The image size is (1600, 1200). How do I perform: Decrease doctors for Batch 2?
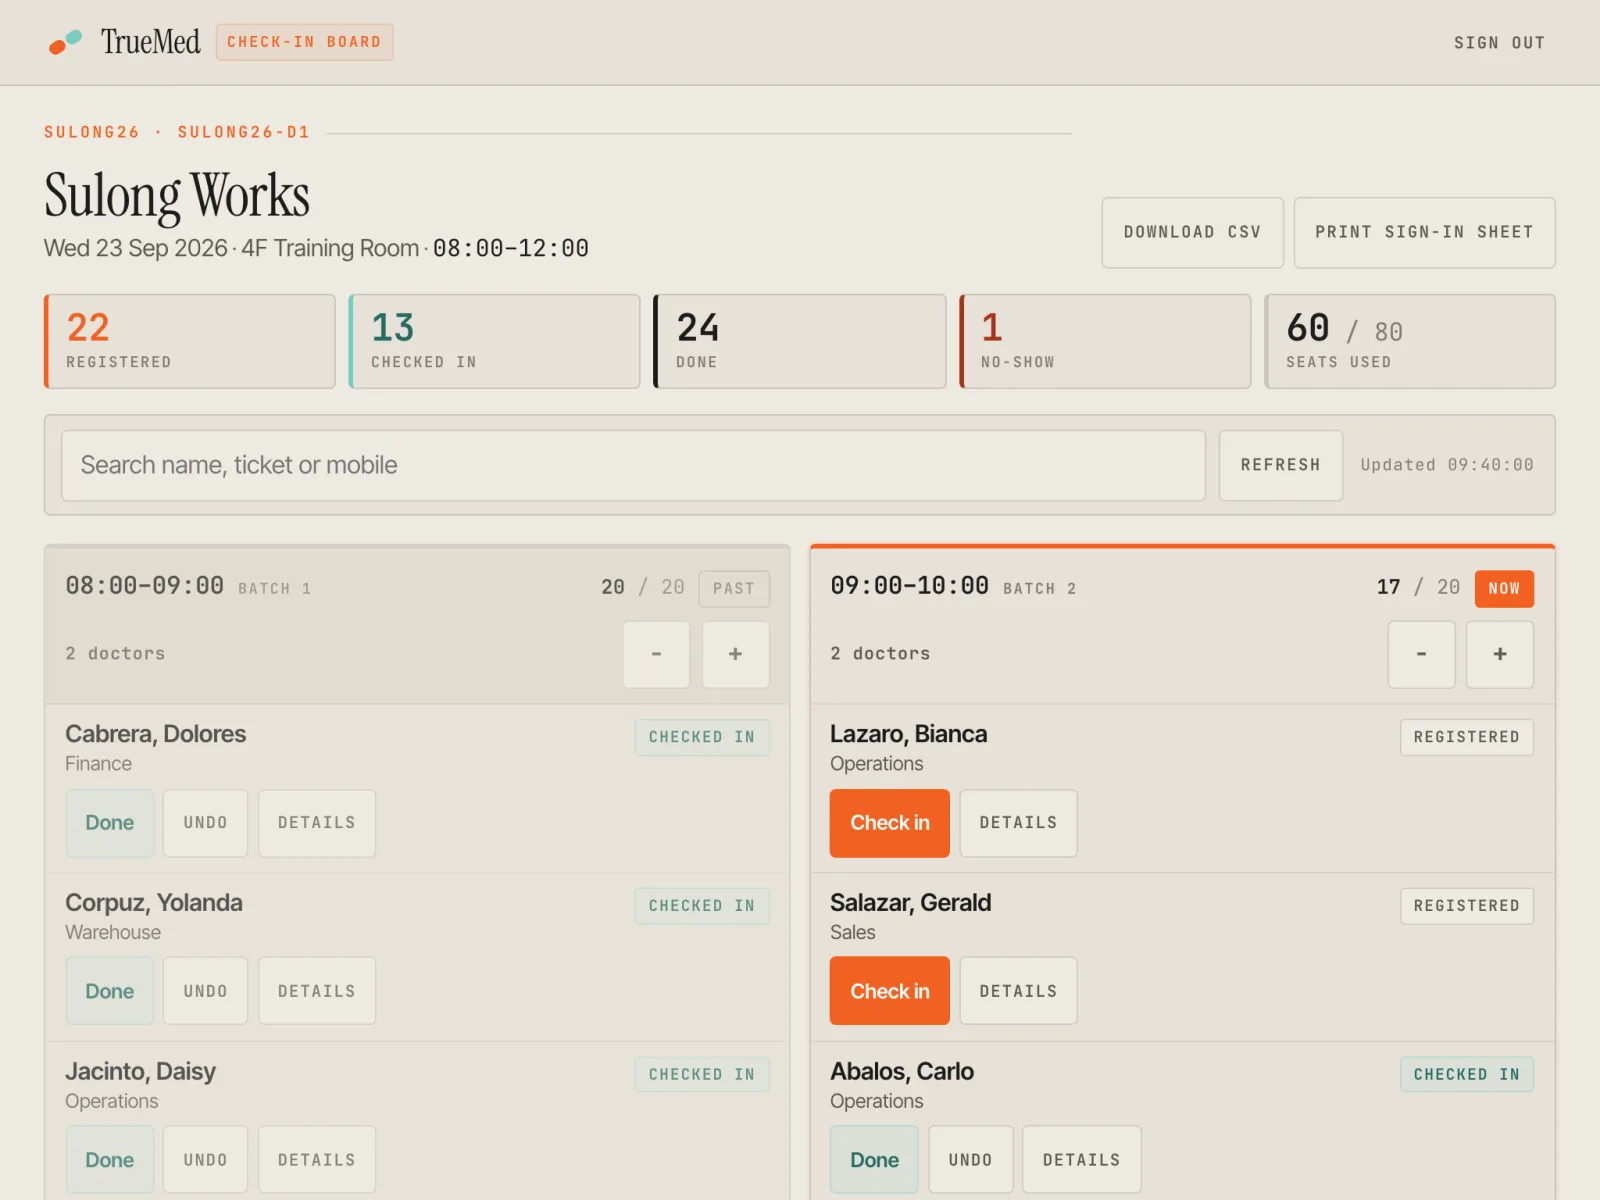1421,654
